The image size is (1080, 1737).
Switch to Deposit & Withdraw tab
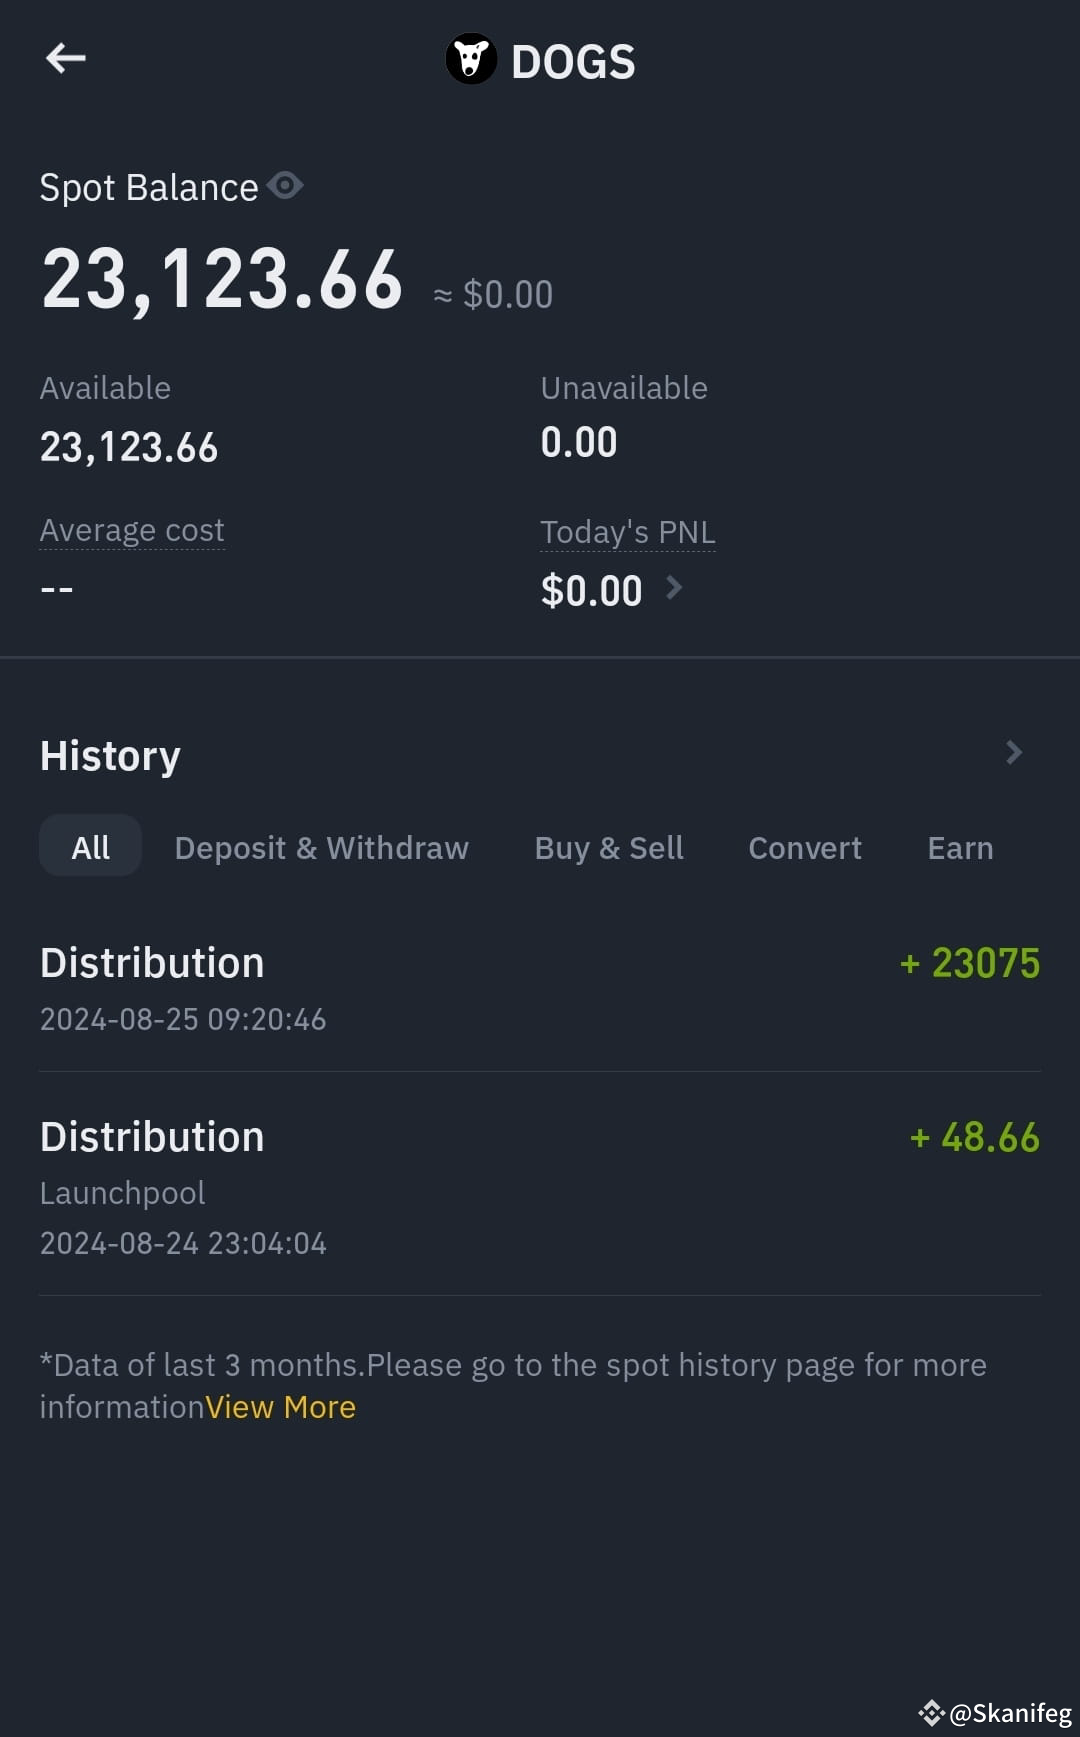321,848
